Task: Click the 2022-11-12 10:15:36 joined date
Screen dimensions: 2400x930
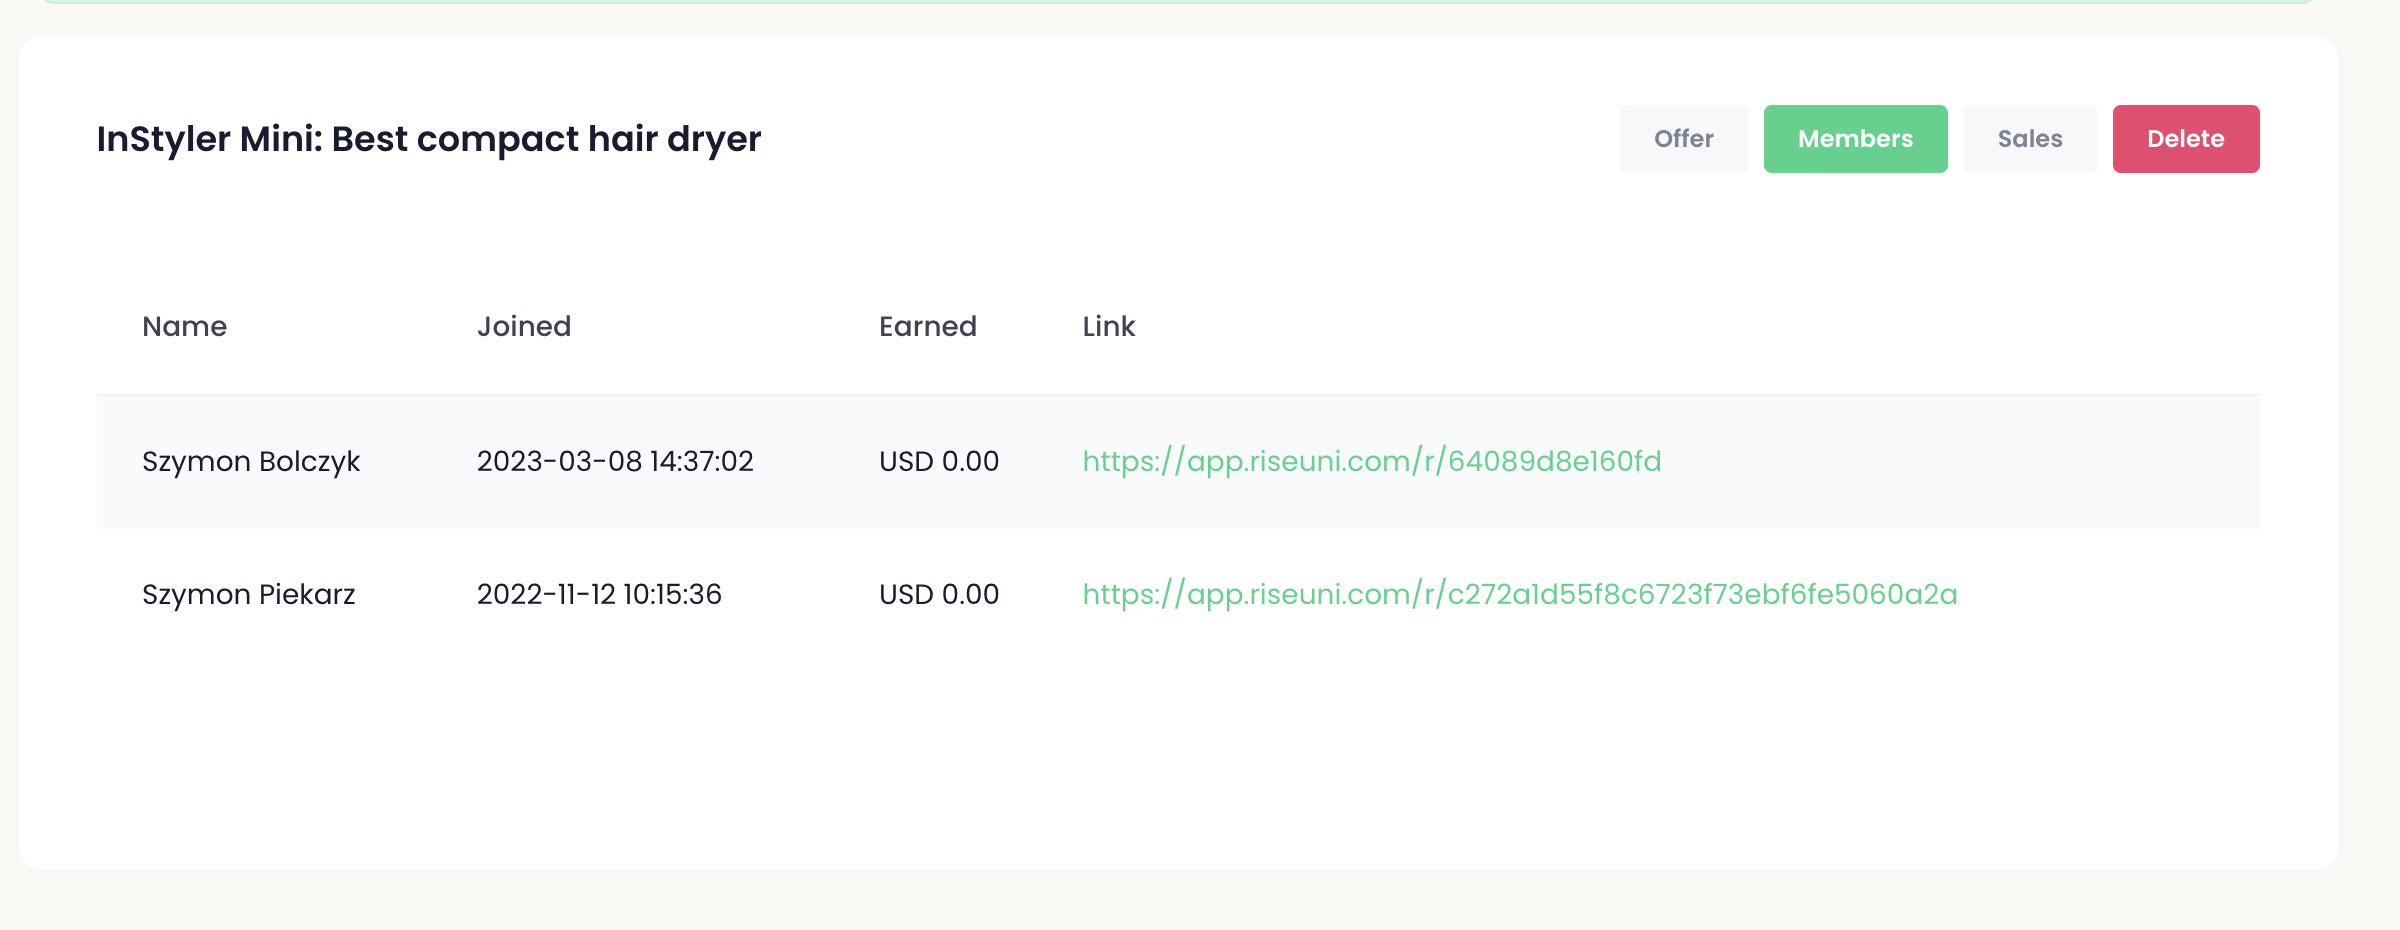Action: coord(599,594)
